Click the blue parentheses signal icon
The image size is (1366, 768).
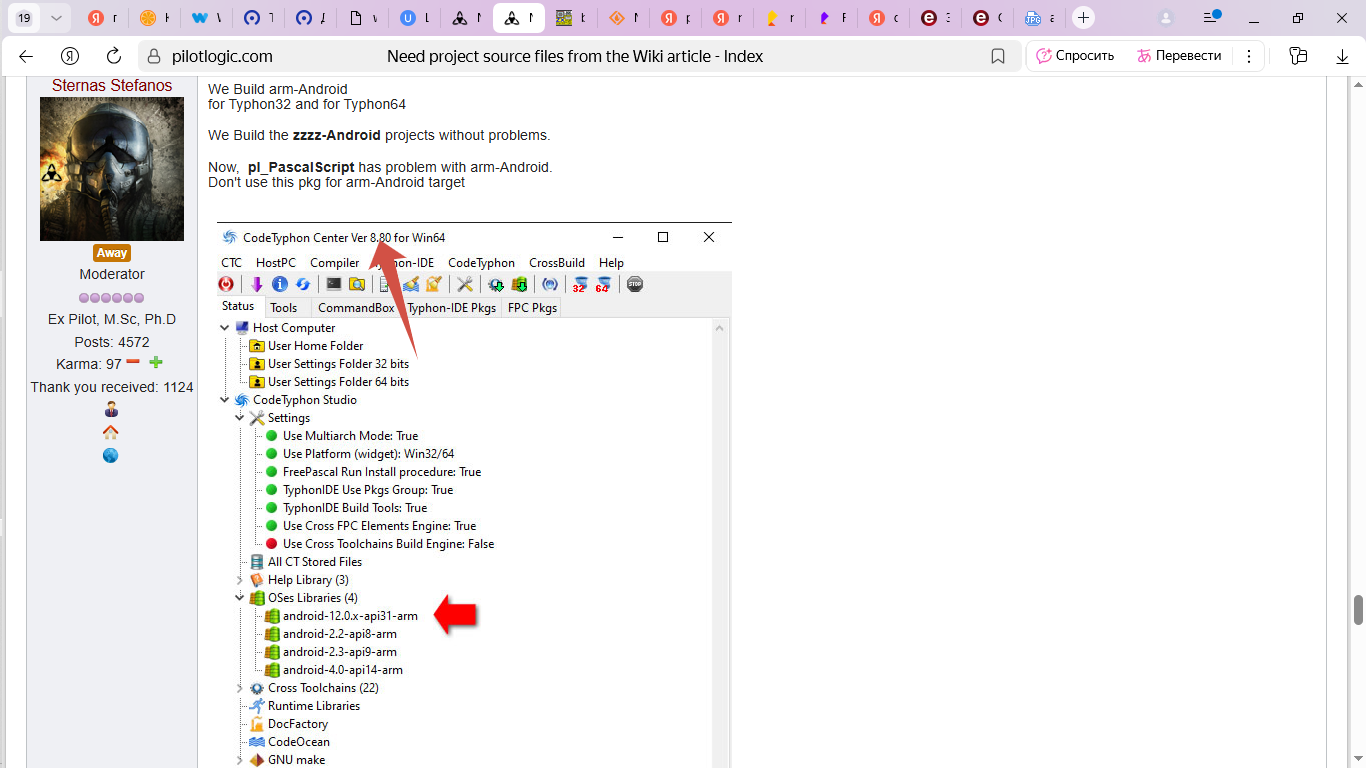tap(549, 285)
